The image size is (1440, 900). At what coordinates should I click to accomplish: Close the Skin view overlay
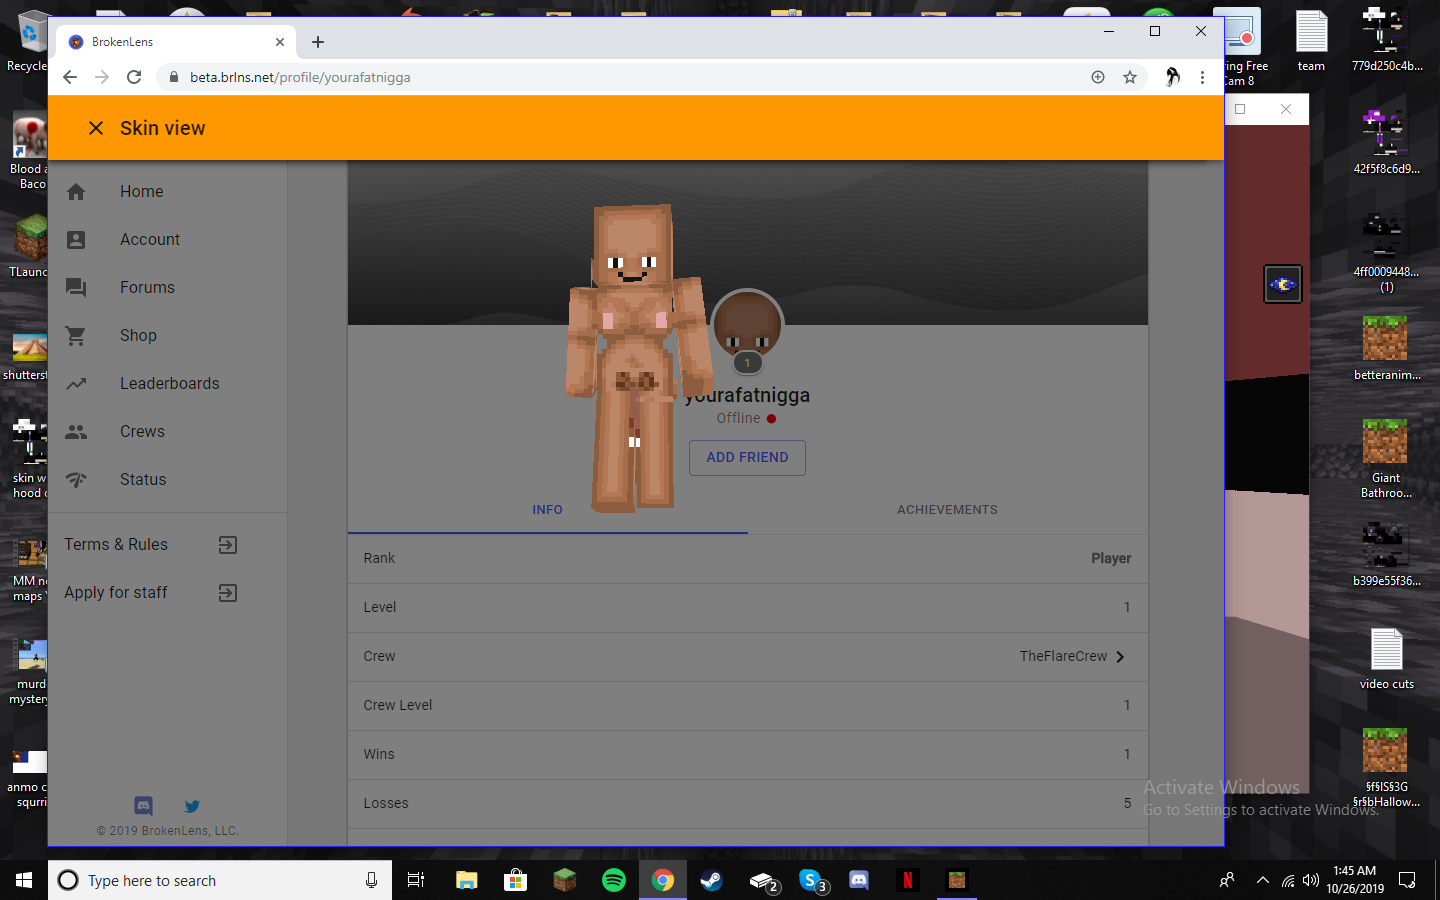pyautogui.click(x=96, y=128)
